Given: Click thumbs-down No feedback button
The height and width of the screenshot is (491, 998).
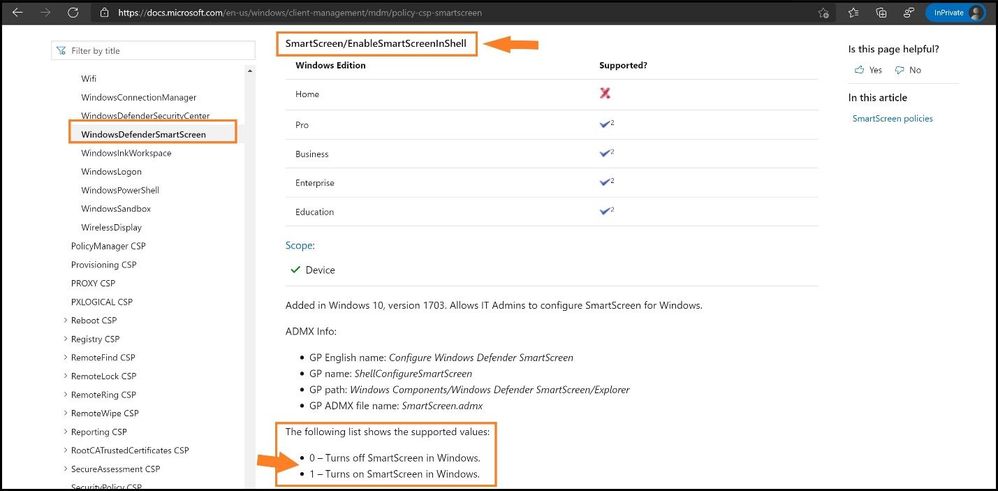Looking at the screenshot, I should pyautogui.click(x=908, y=70).
